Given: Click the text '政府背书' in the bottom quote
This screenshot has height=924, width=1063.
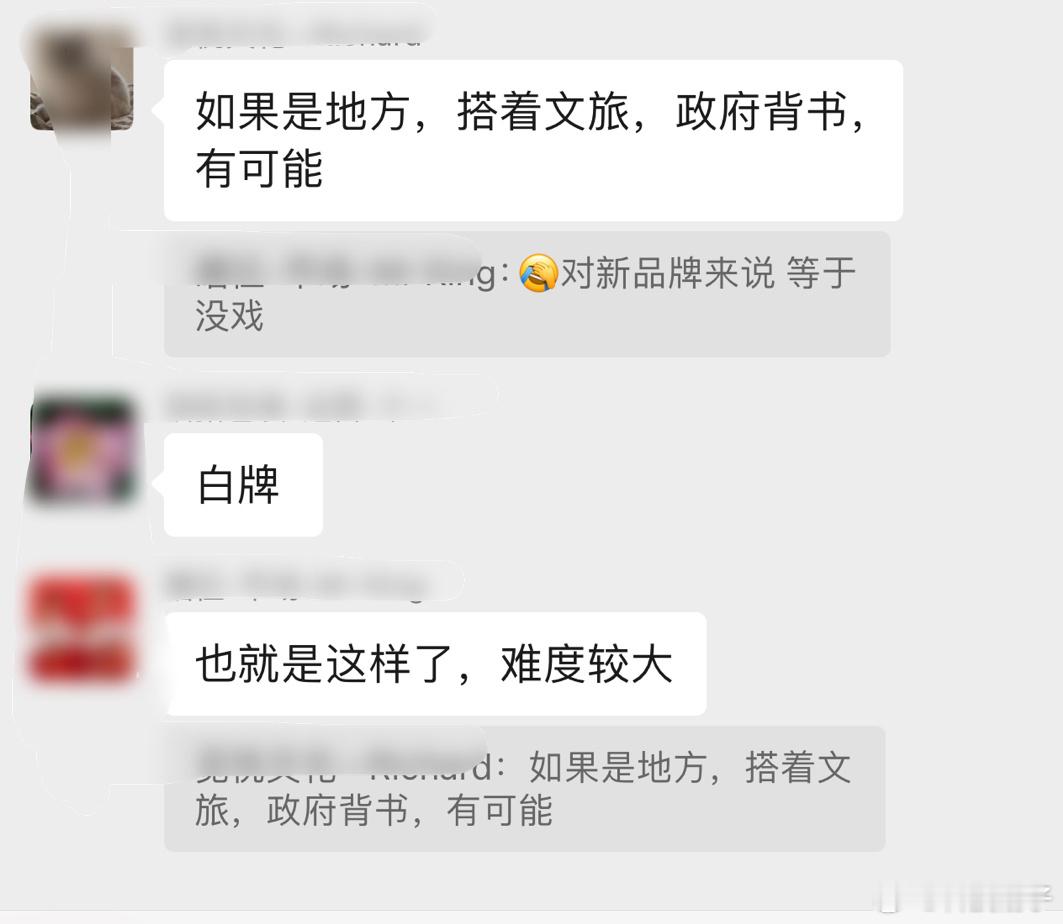Looking at the screenshot, I should 338,810.
